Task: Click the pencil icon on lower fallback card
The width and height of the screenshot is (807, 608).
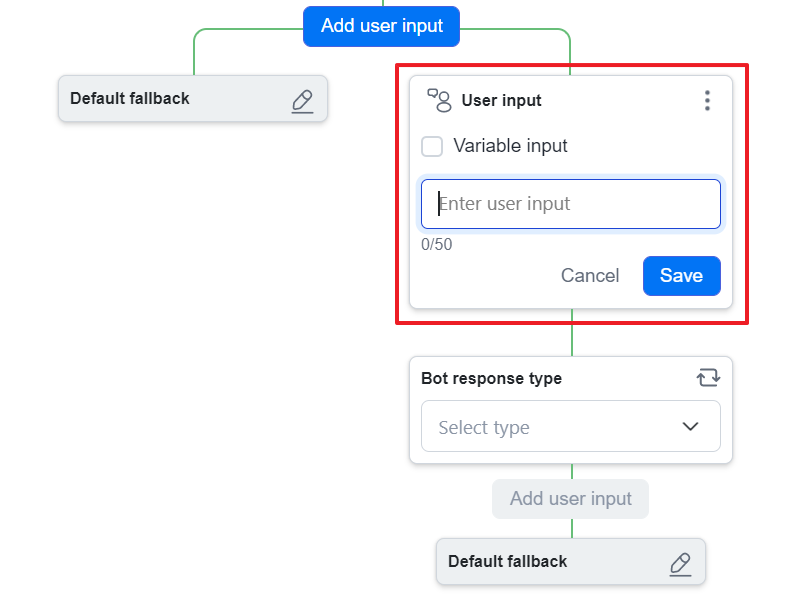Action: (681, 562)
